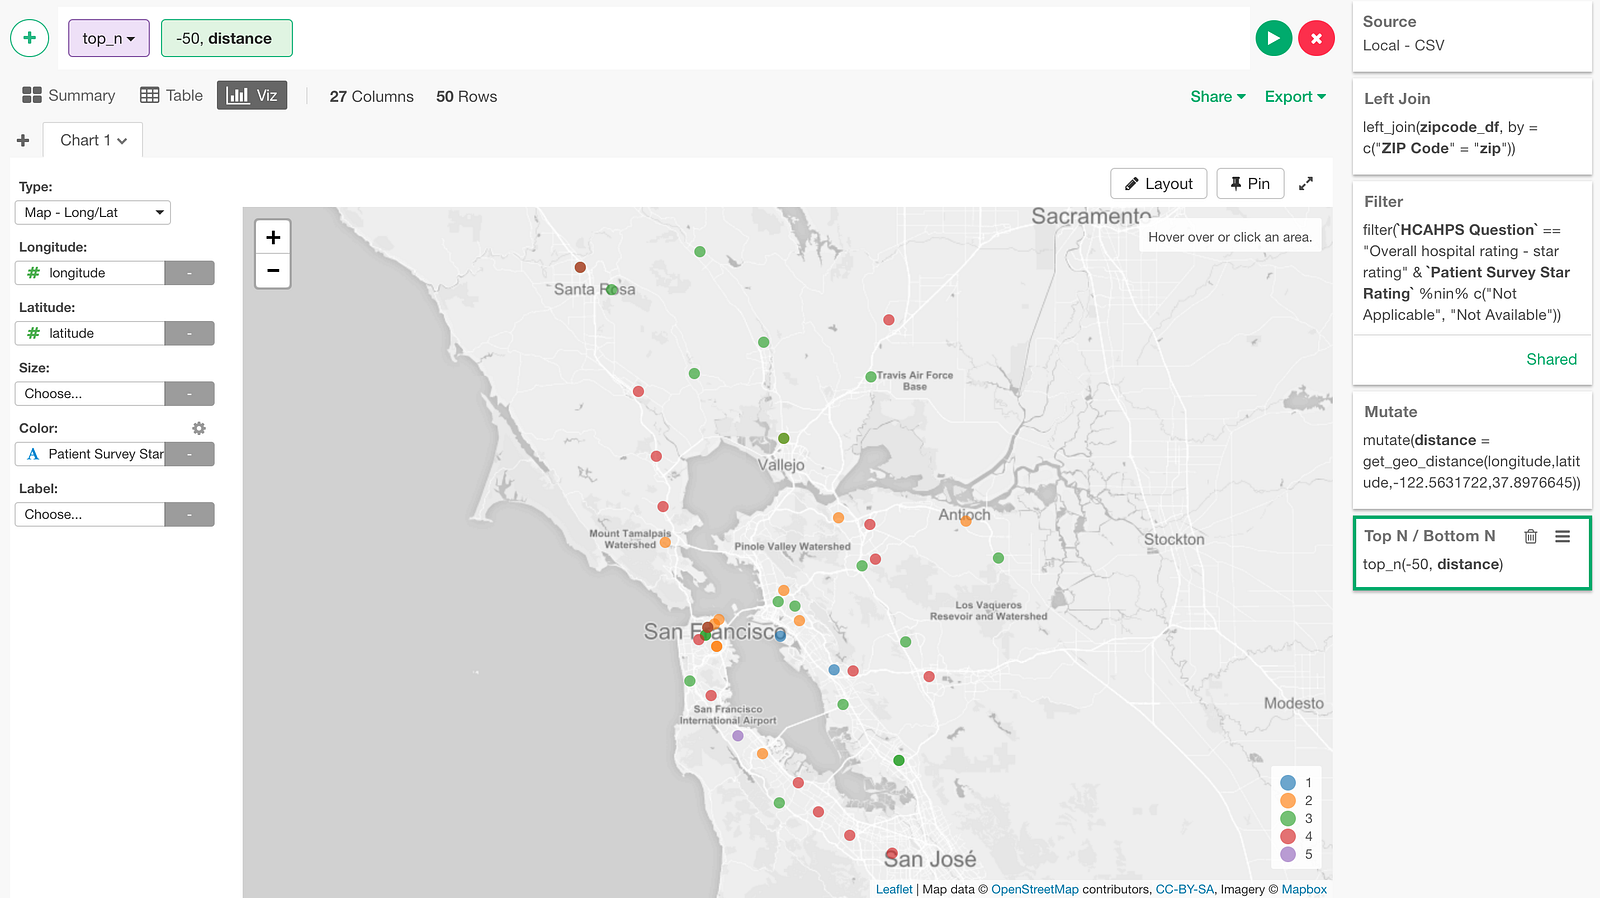The width and height of the screenshot is (1600, 898).
Task: Run the command with the green play button
Action: tap(1273, 38)
